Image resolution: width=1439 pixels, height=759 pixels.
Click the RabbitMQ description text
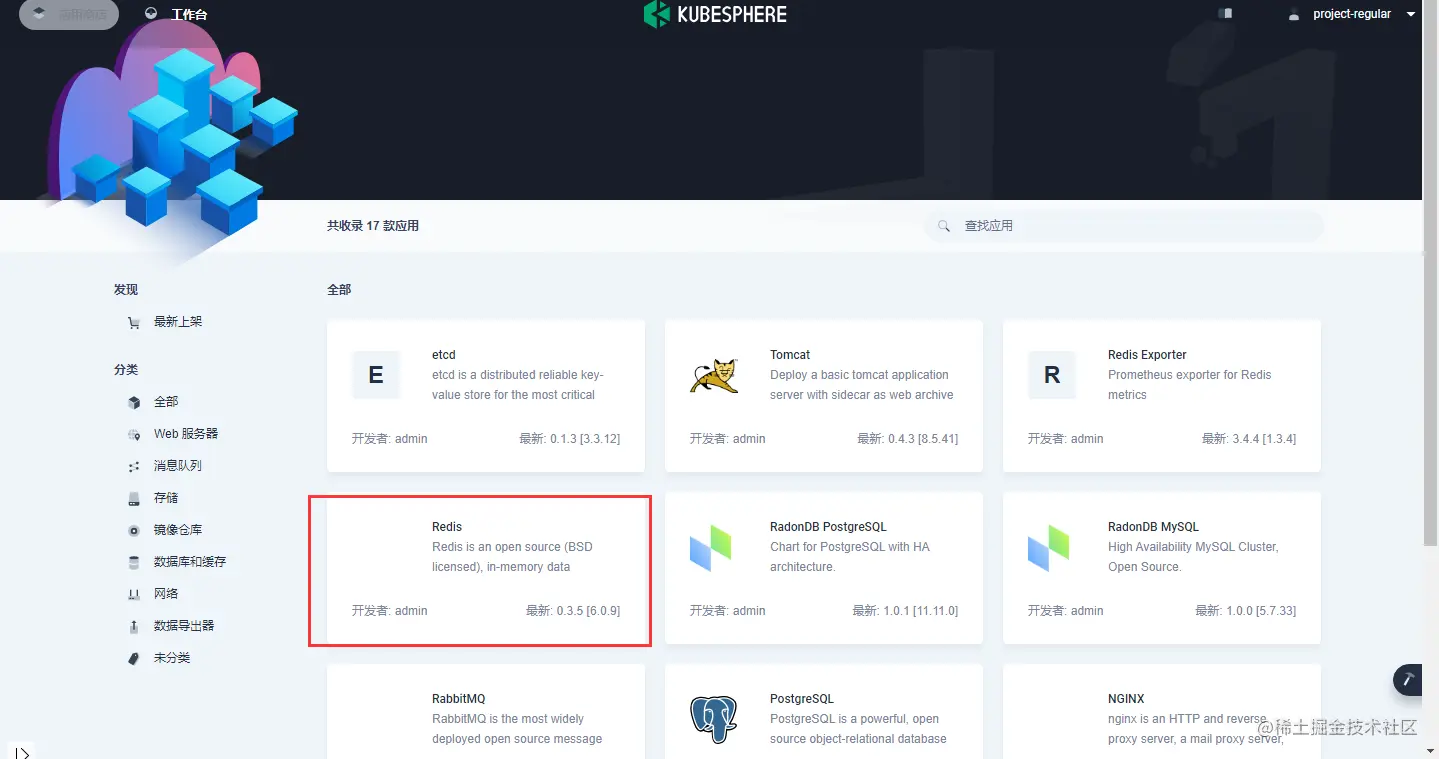pyautogui.click(x=517, y=729)
